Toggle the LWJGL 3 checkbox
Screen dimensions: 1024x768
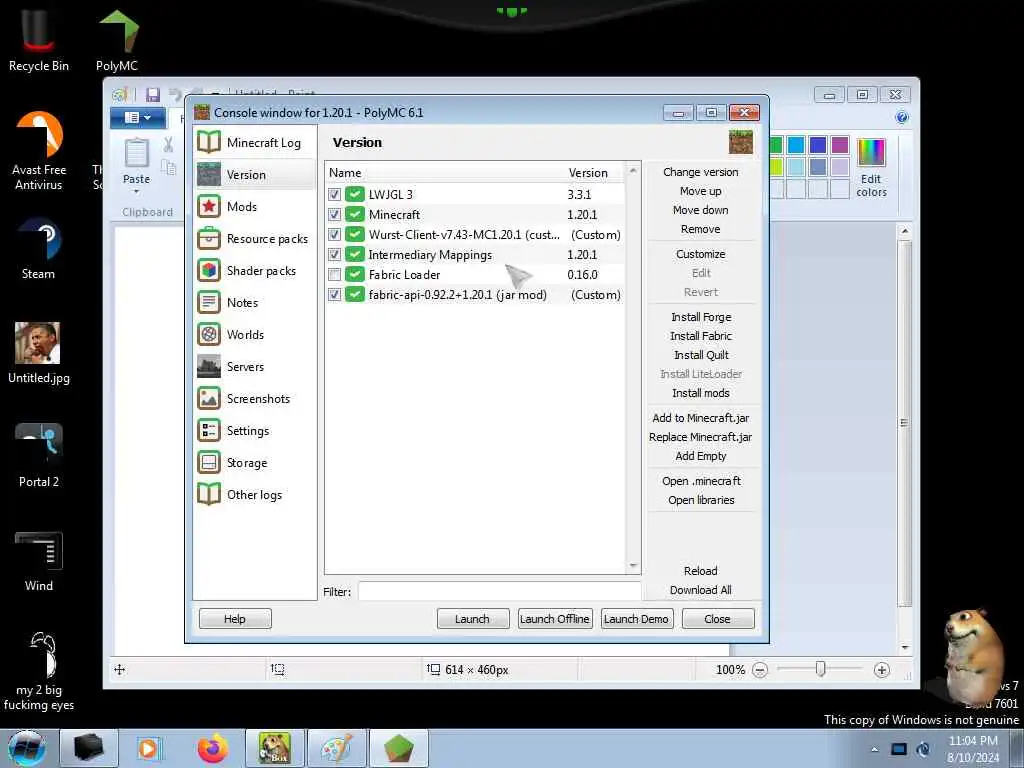(334, 195)
